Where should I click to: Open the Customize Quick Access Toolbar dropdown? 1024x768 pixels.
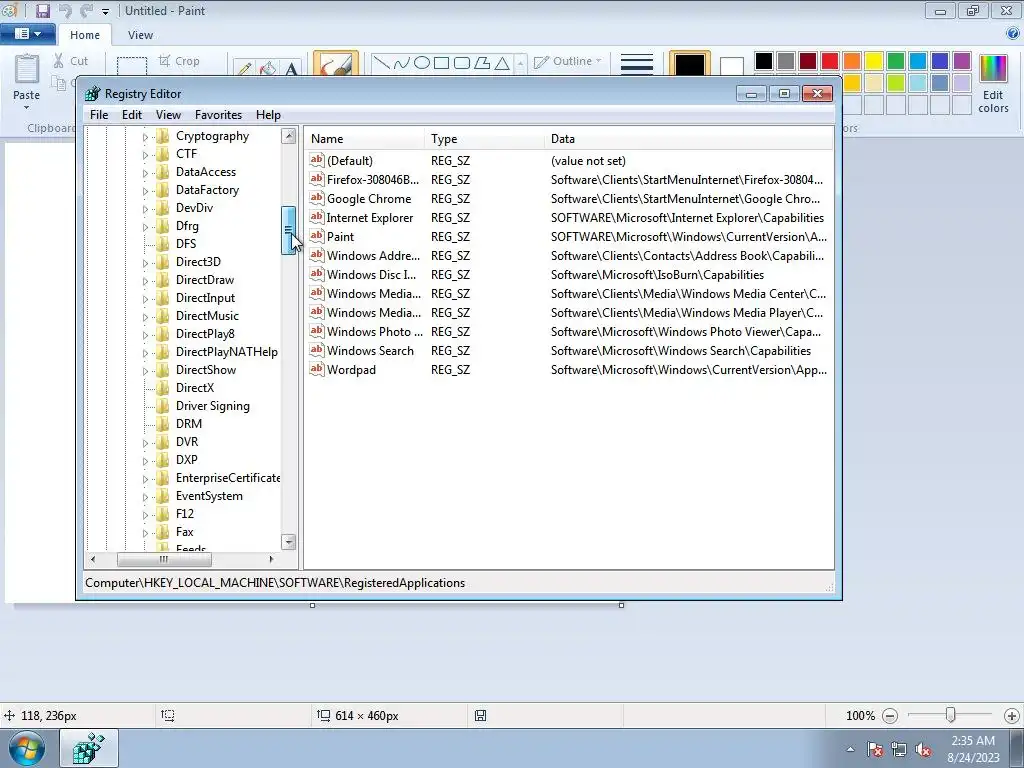(x=105, y=11)
